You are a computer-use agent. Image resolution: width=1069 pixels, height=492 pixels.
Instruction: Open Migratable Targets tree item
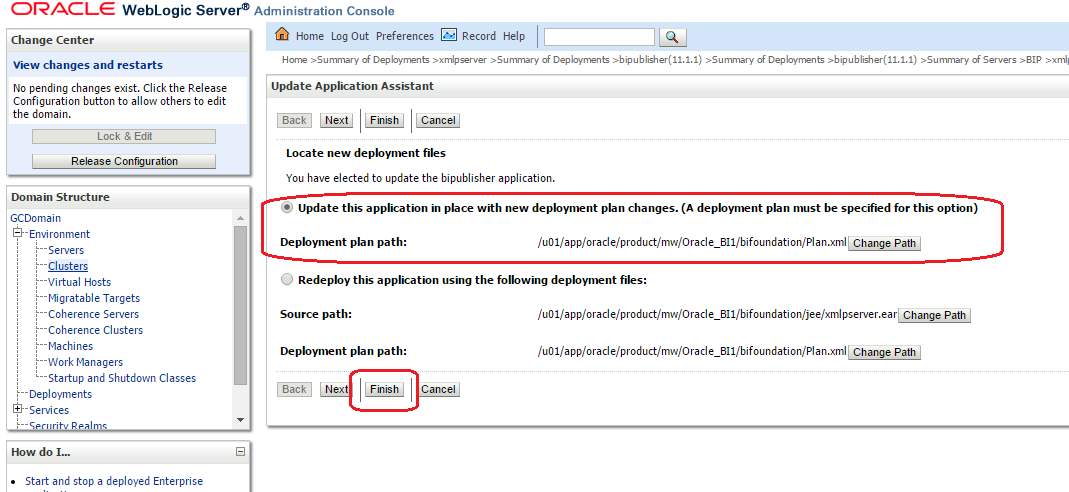(x=94, y=298)
